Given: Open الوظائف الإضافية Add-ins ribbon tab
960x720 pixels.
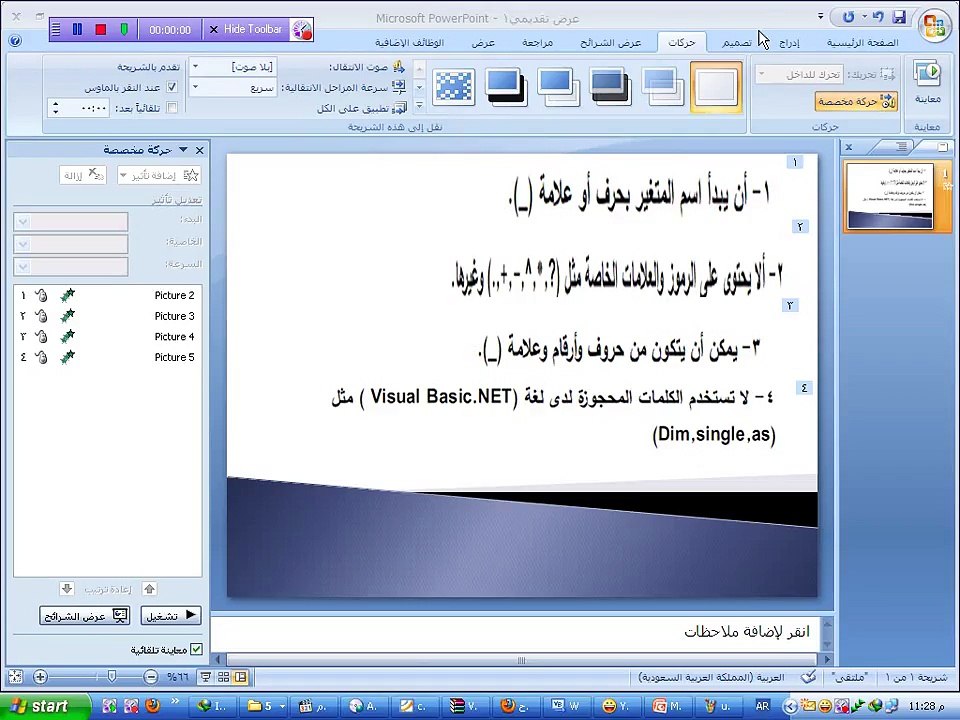Looking at the screenshot, I should pos(410,42).
